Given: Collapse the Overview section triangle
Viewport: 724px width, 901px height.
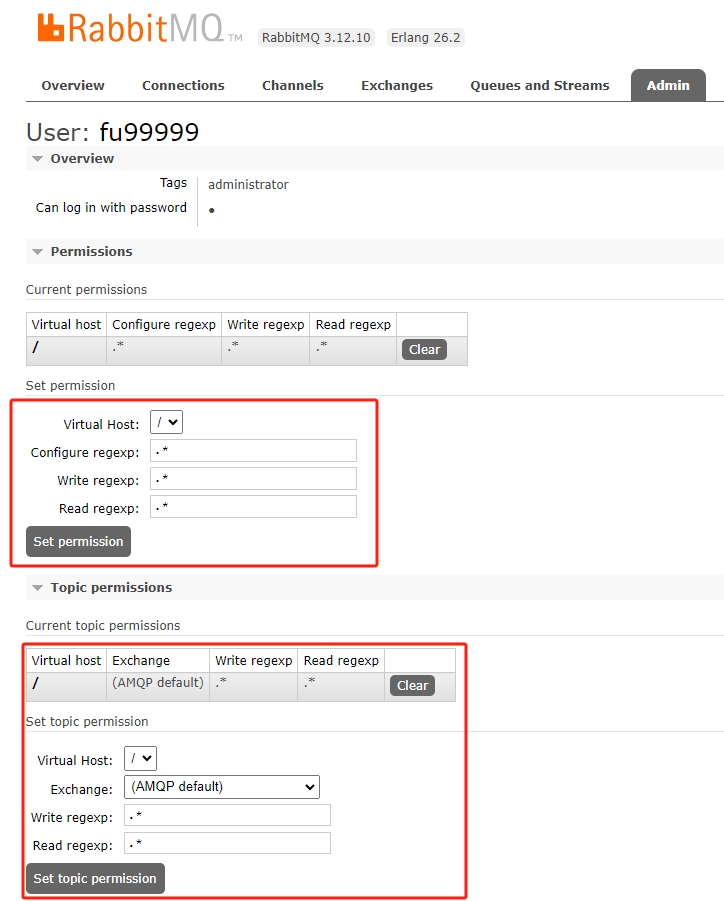Looking at the screenshot, I should point(38,159).
